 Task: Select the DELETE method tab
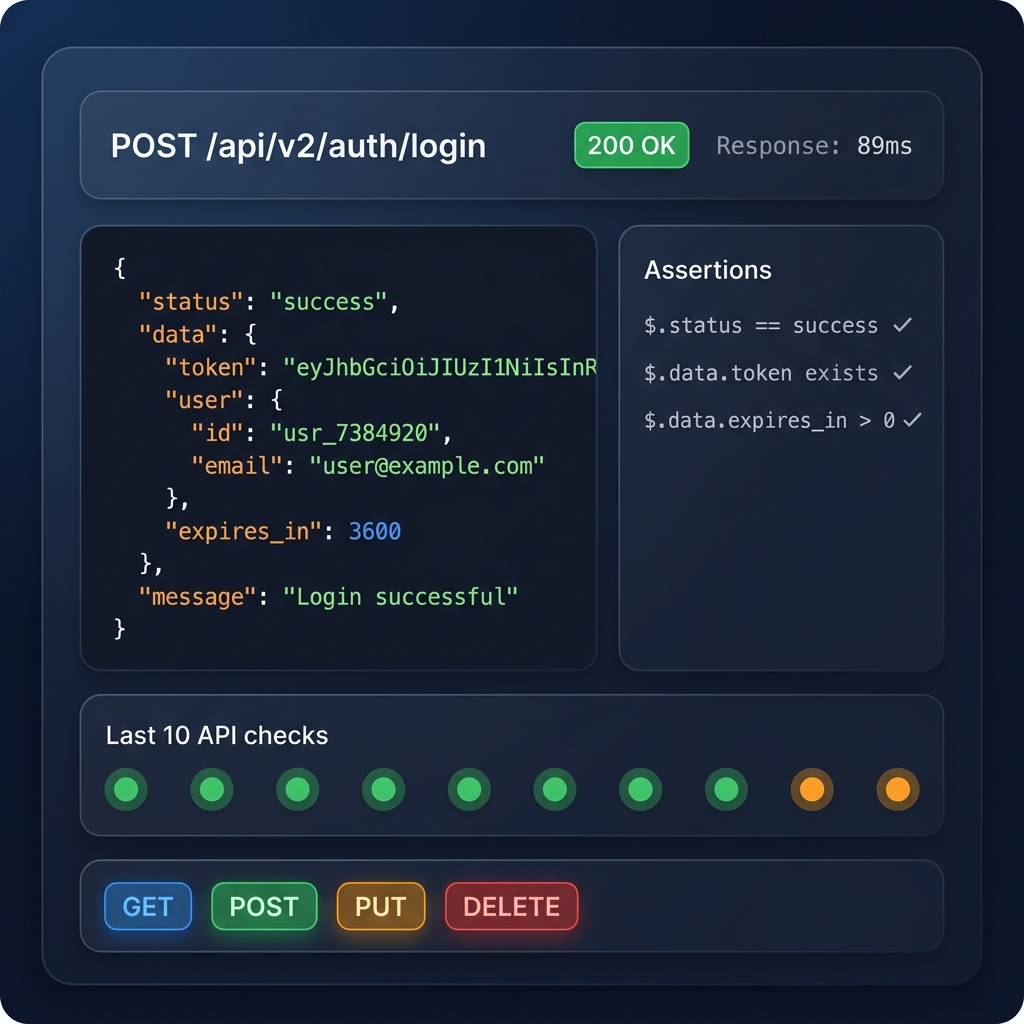tap(511, 907)
